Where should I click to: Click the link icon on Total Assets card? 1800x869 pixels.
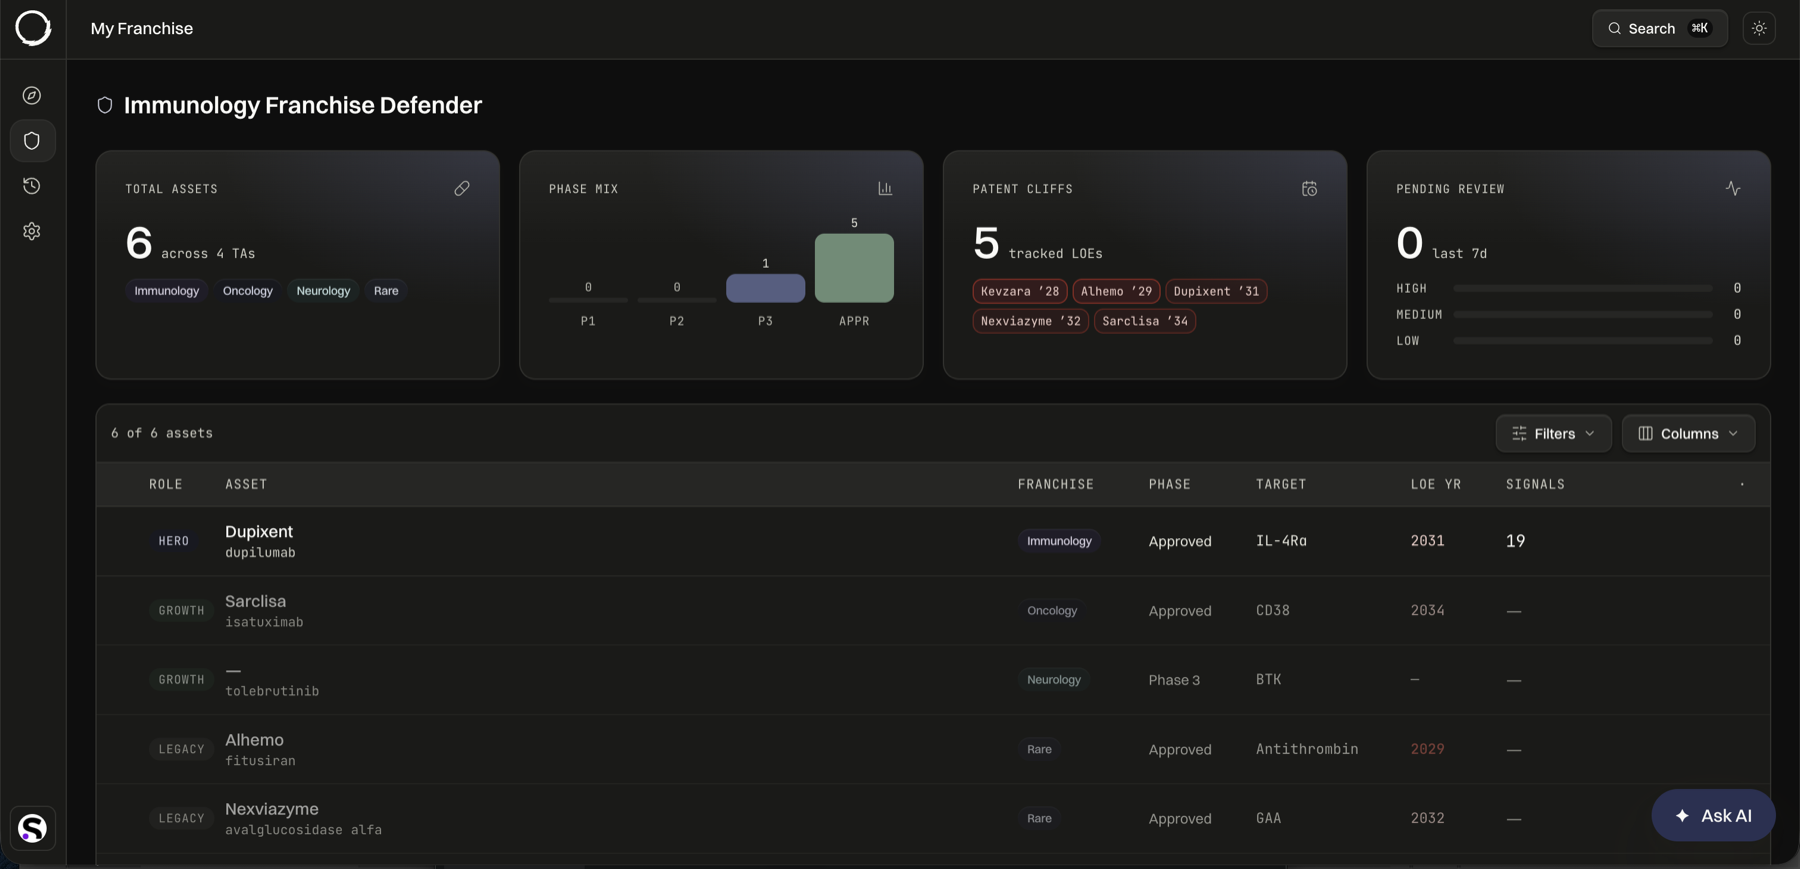pyautogui.click(x=462, y=188)
